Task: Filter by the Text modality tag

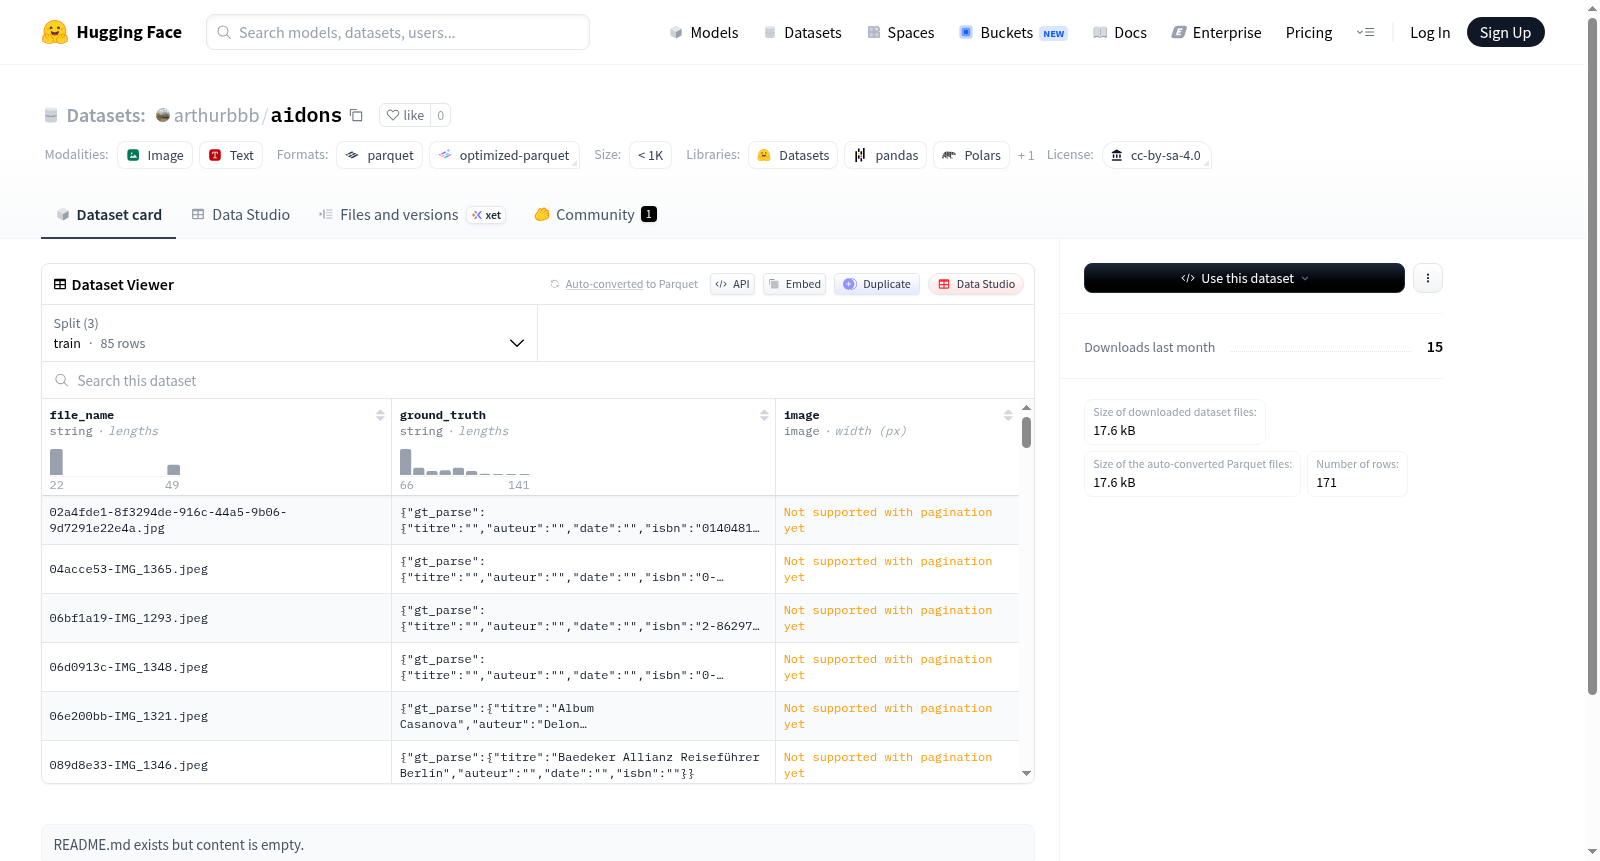Action: click(231, 155)
